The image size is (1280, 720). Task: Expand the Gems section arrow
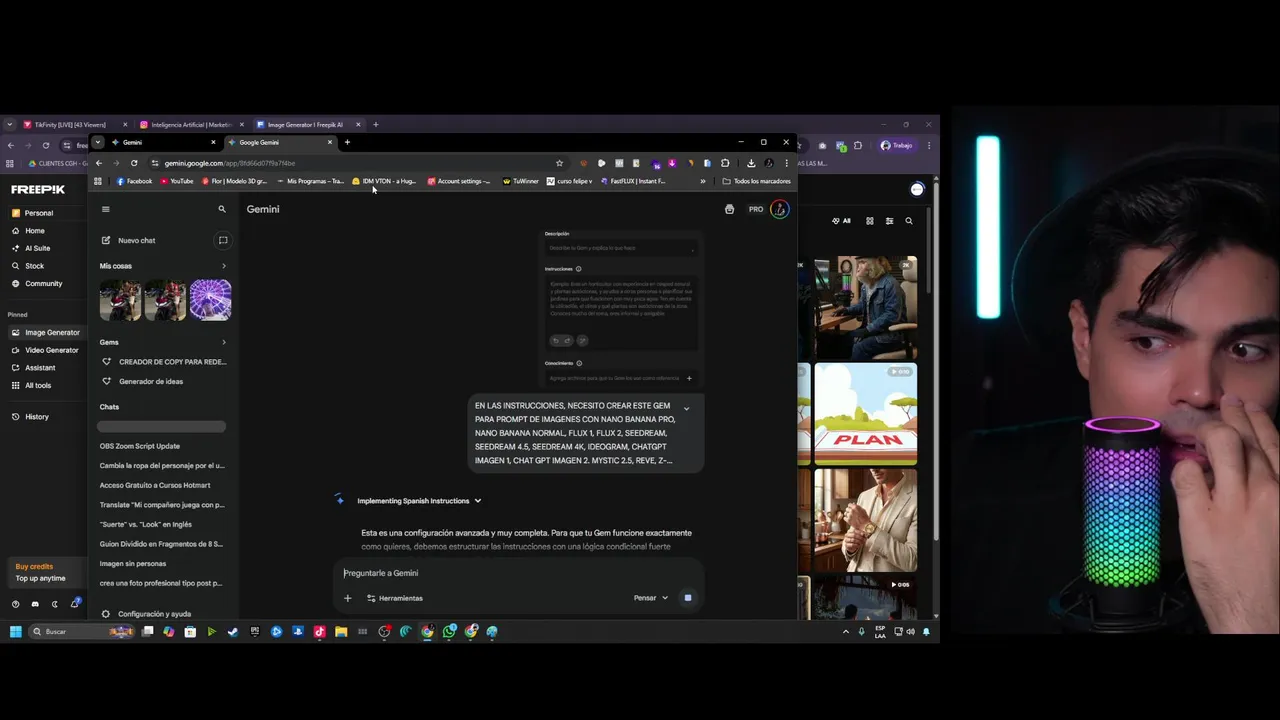click(223, 342)
